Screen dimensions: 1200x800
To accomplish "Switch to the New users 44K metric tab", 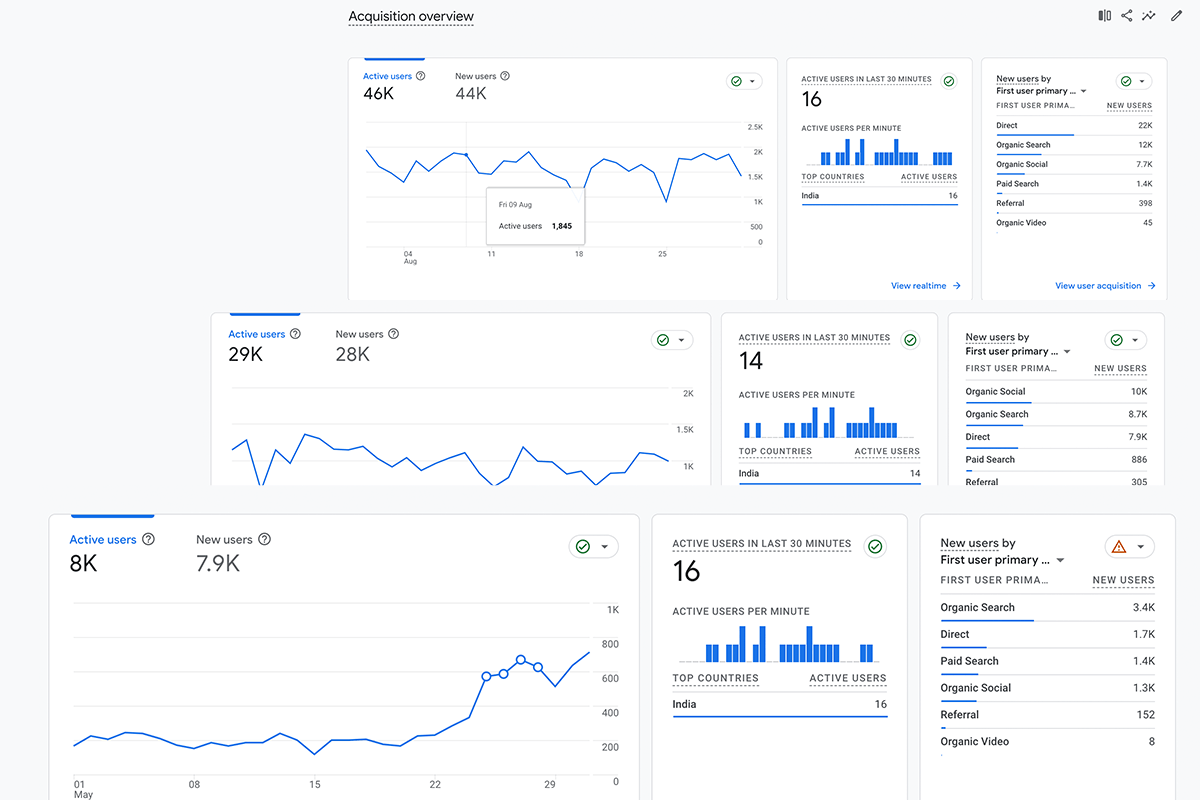I will pyautogui.click(x=471, y=87).
